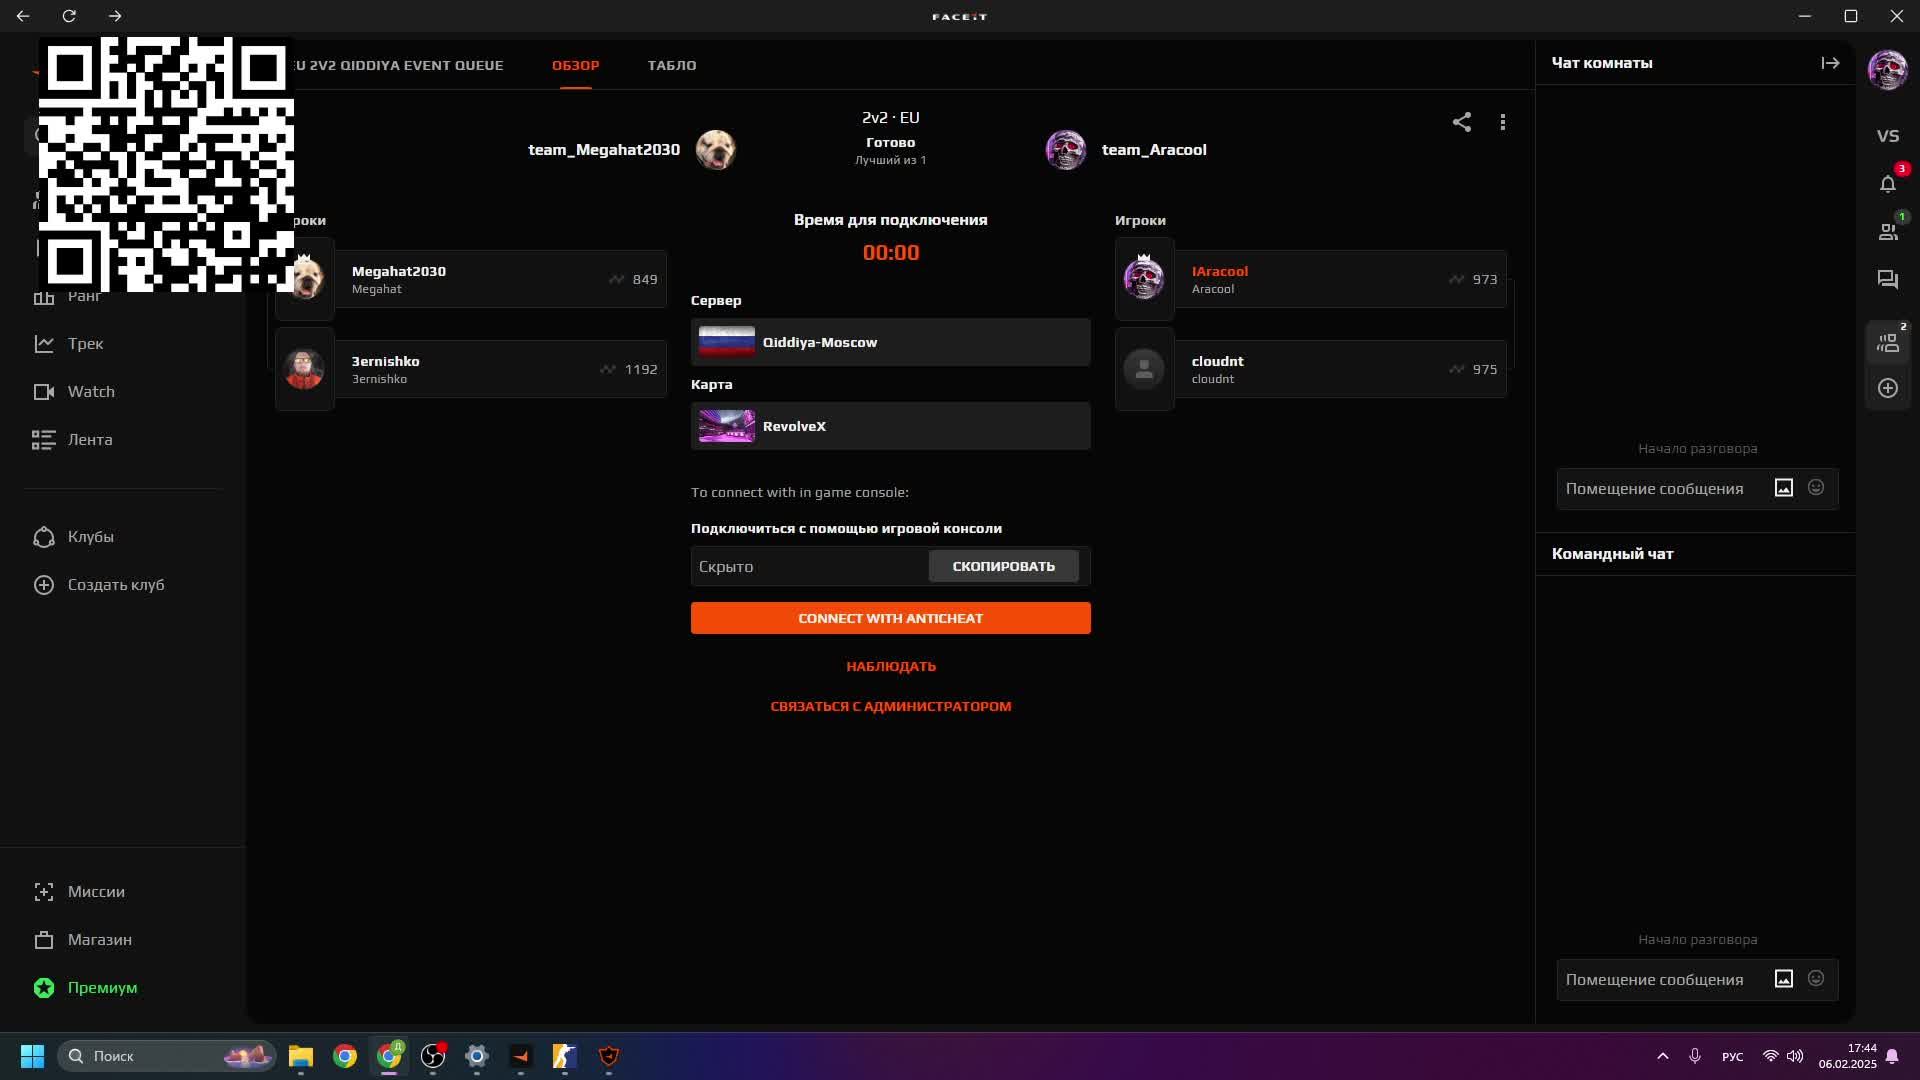Open Windows Start menu
Viewport: 1920px width, 1080px height.
[32, 1056]
